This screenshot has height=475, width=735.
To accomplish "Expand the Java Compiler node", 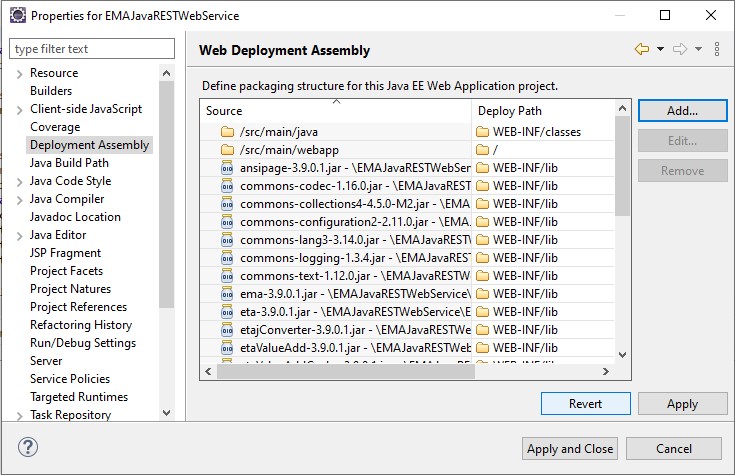I will tap(19, 200).
